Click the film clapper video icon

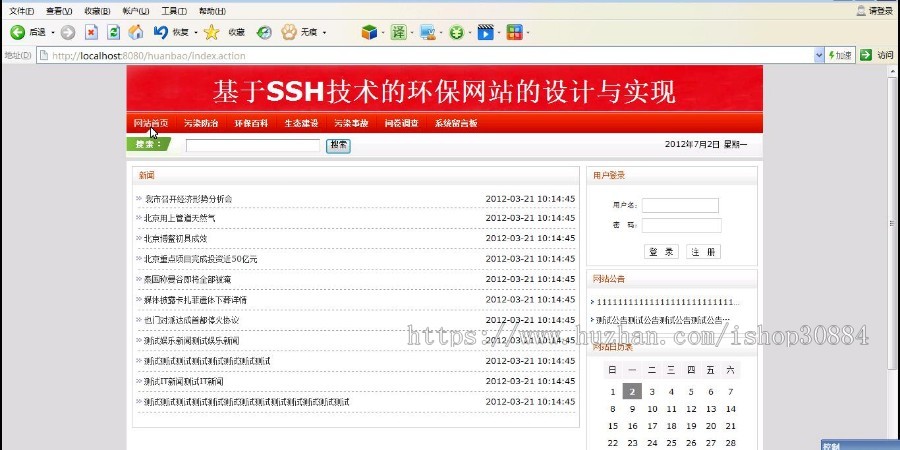(486, 32)
